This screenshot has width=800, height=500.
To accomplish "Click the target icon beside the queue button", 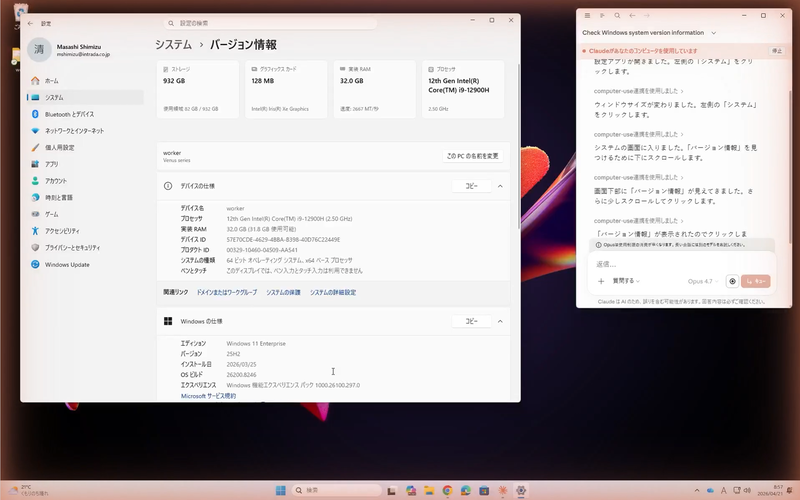I will [732, 281].
